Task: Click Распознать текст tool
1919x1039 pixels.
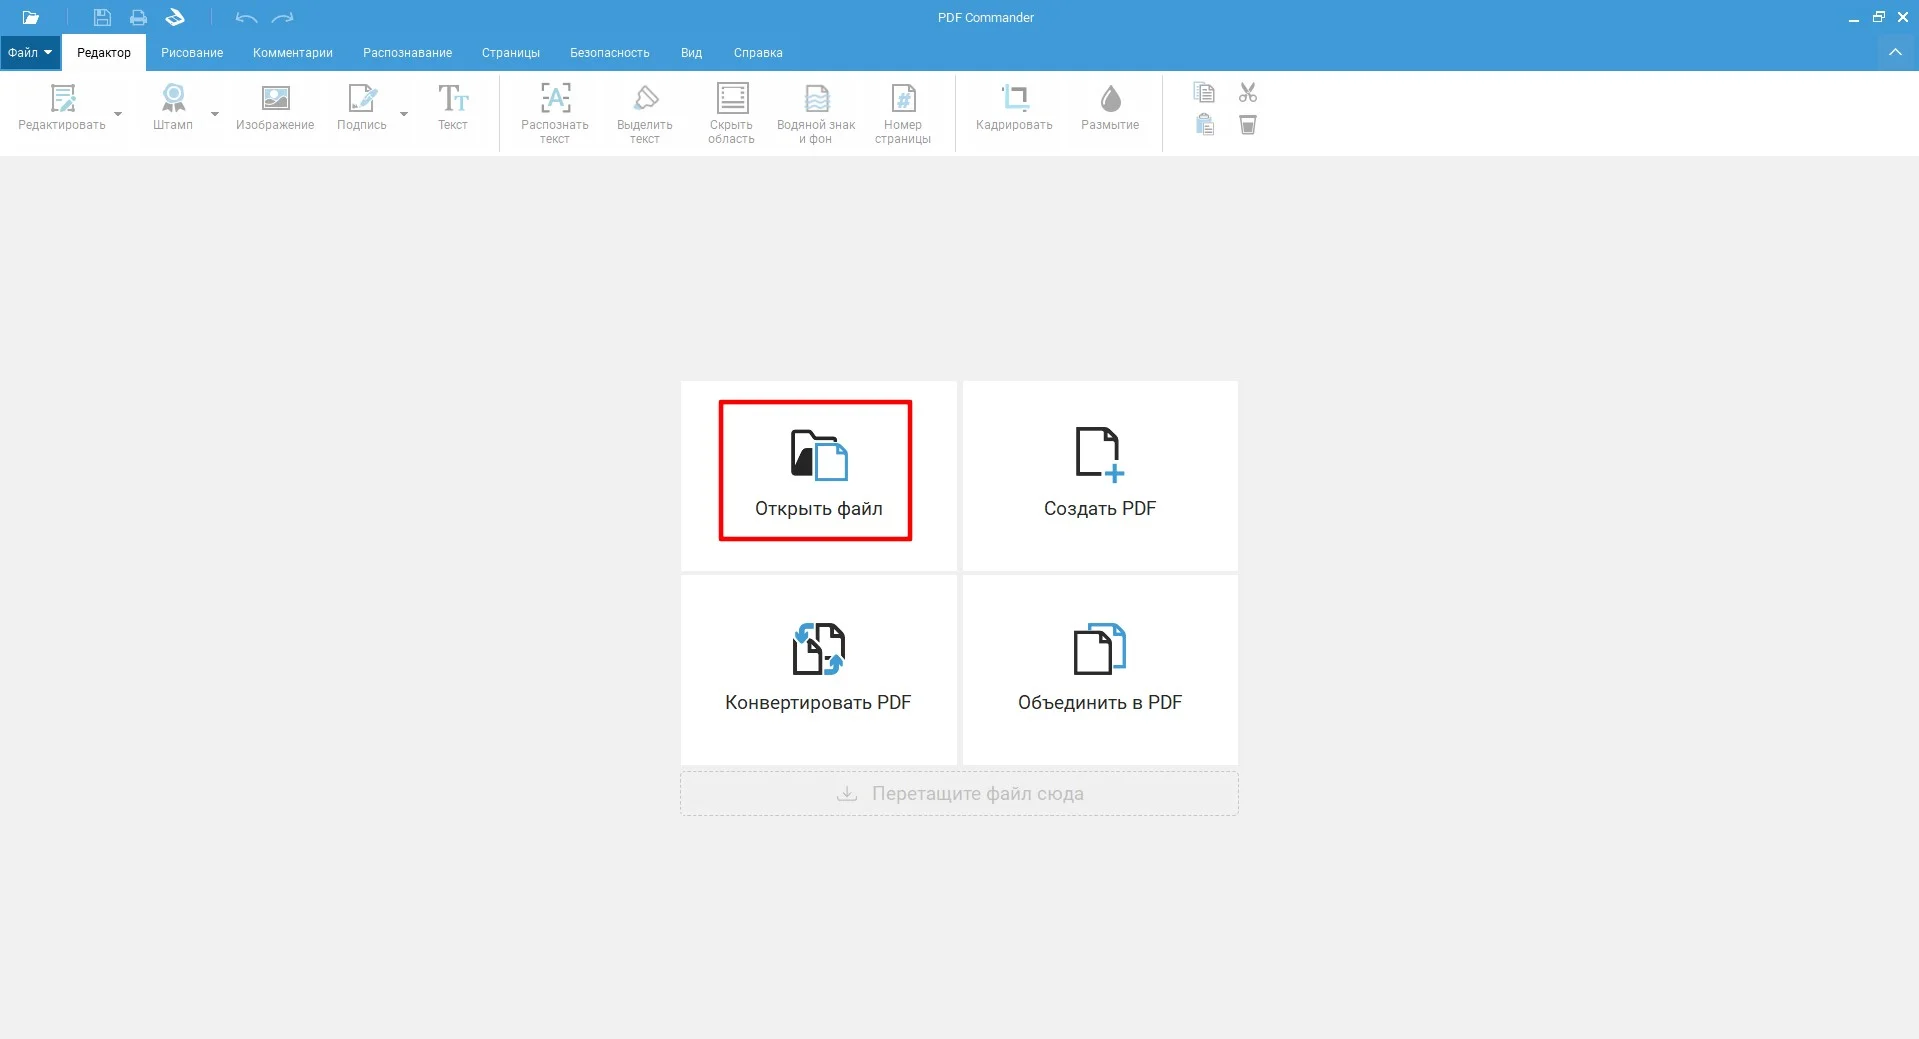Action: 555,113
